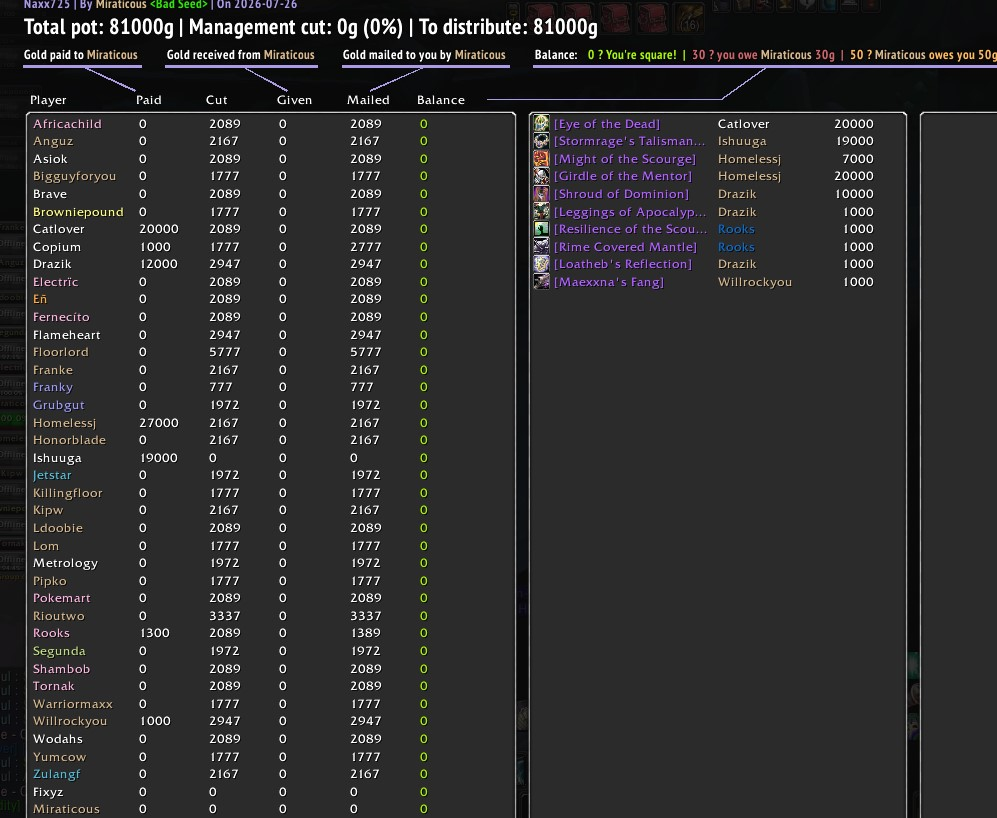The width and height of the screenshot is (997, 818).
Task: Click the Stormrage's Talisman item icon
Action: 541,141
